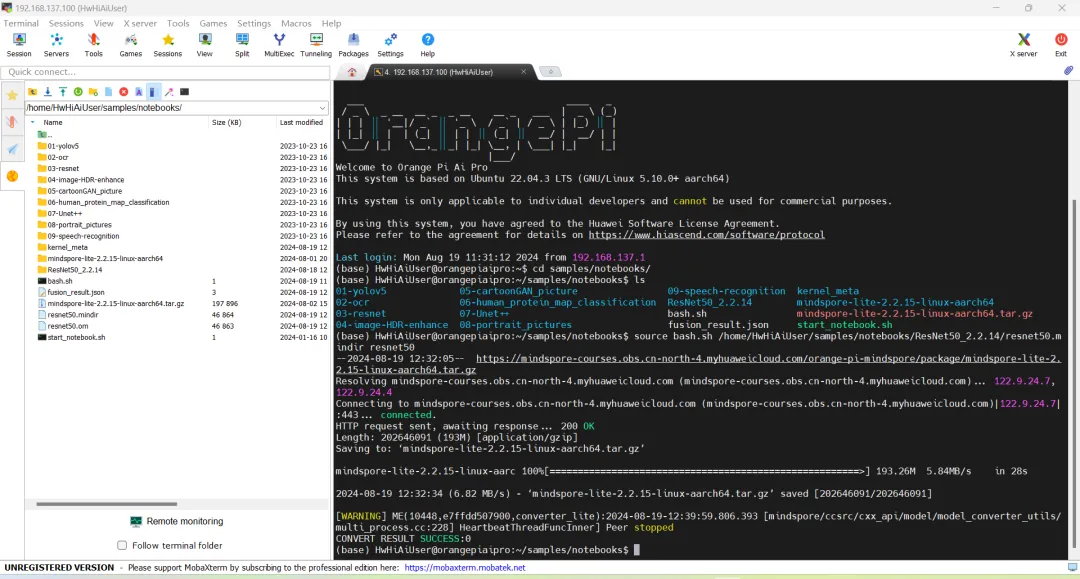Click the Split terminal icon

point(242,44)
